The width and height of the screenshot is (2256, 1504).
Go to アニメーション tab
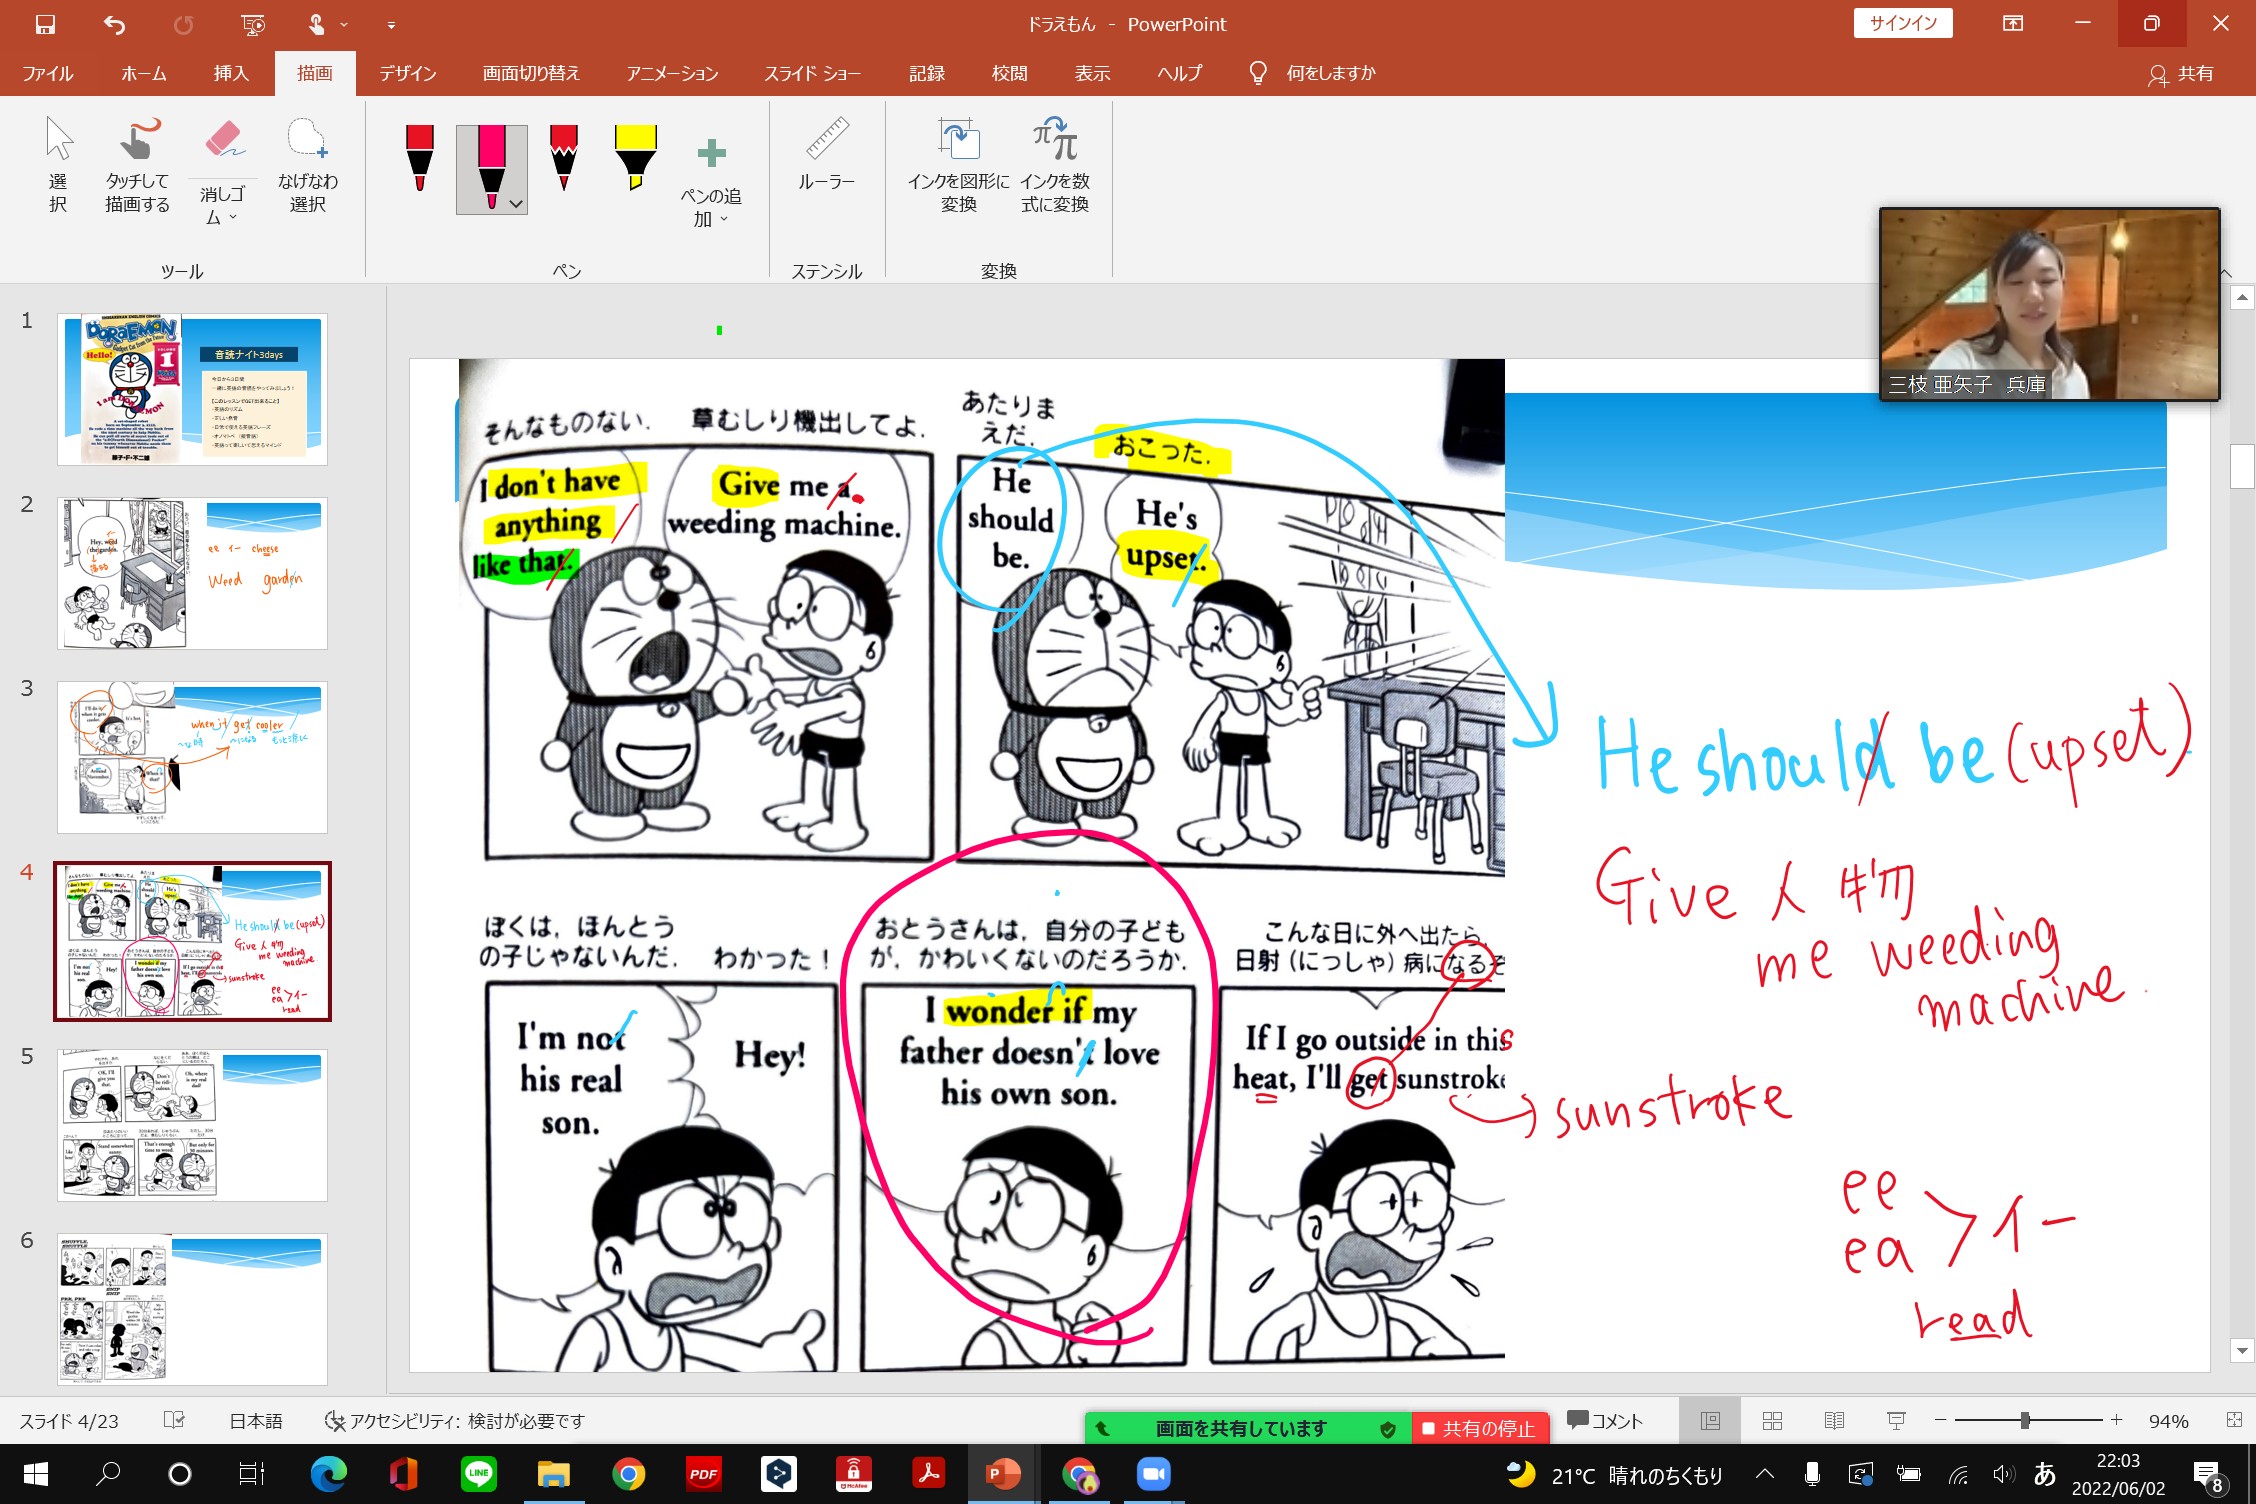[x=672, y=73]
